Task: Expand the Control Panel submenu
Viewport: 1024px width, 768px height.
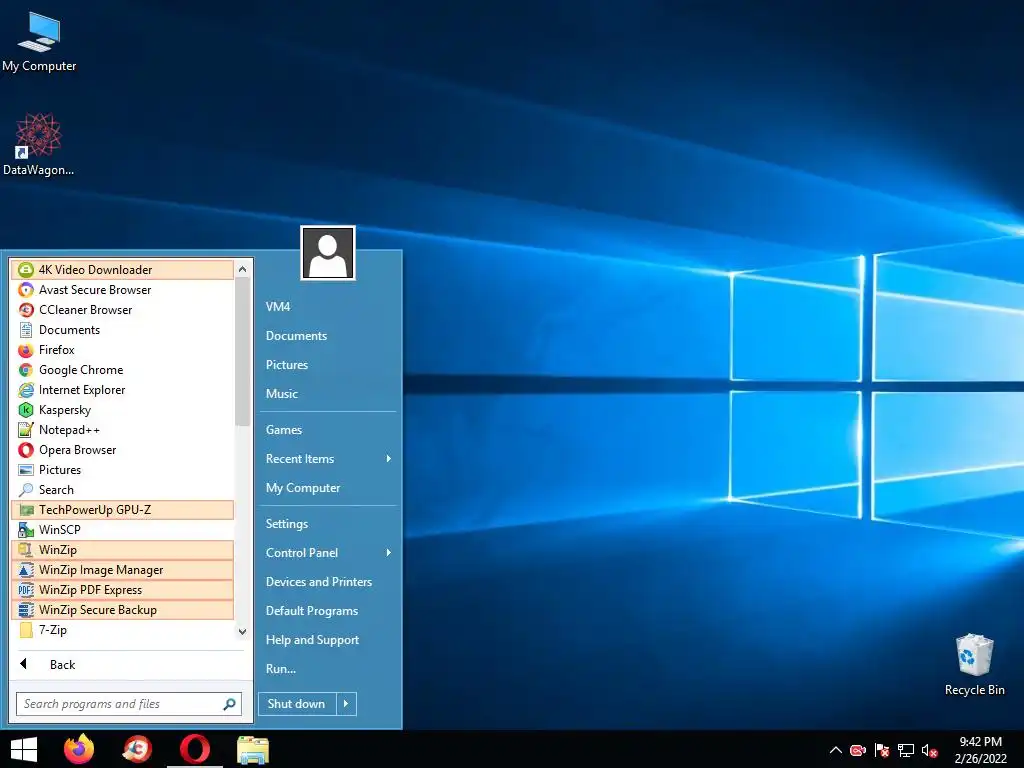Action: coord(328,553)
